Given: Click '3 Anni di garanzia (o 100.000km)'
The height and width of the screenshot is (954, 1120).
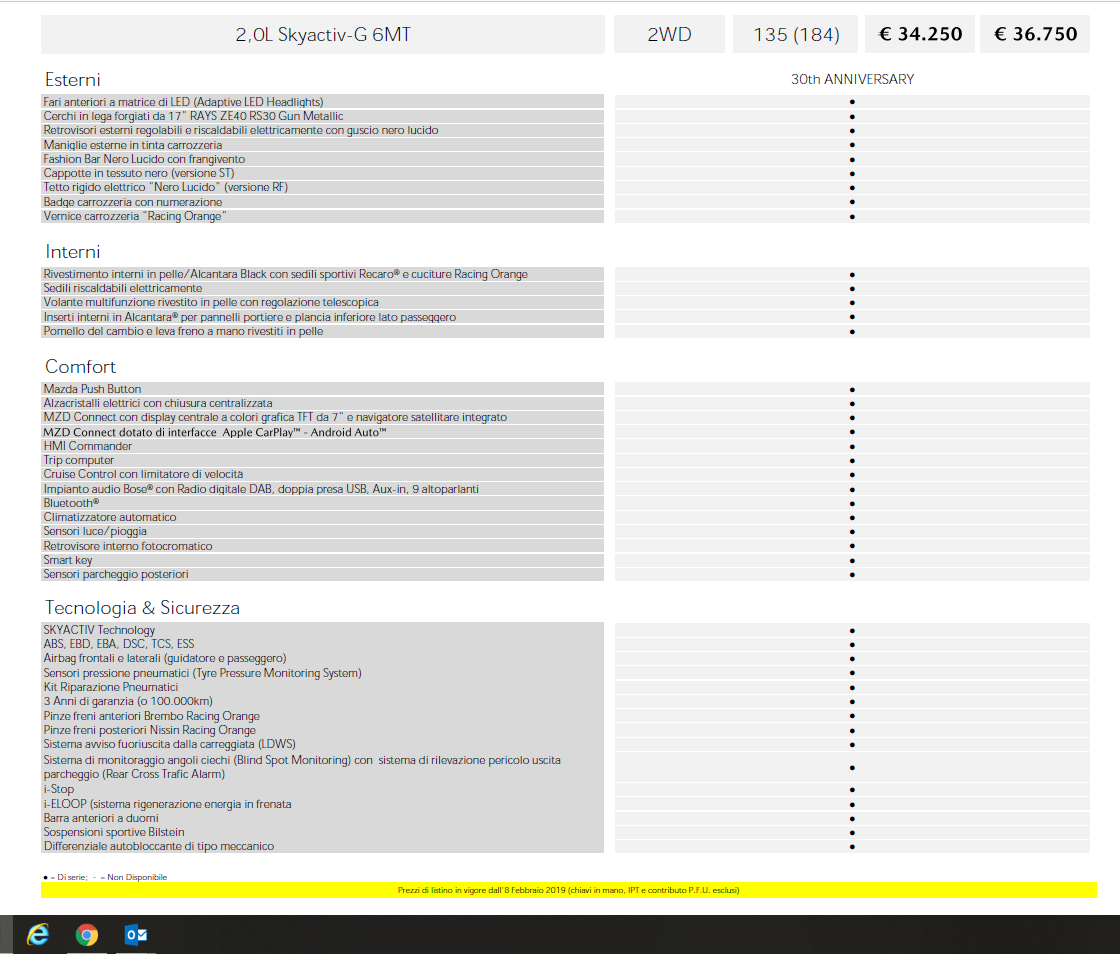Looking at the screenshot, I should pos(322,702).
